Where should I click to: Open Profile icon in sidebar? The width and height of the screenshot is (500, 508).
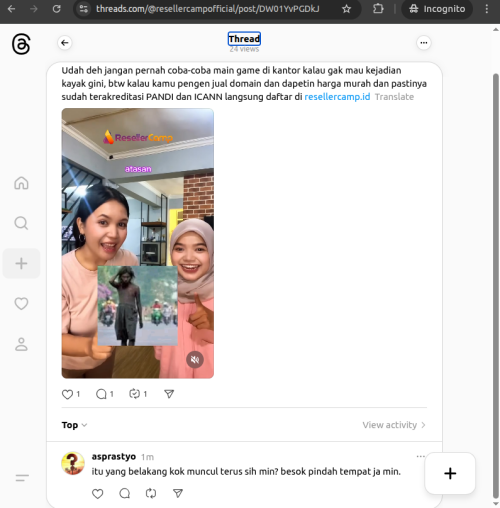[21, 344]
